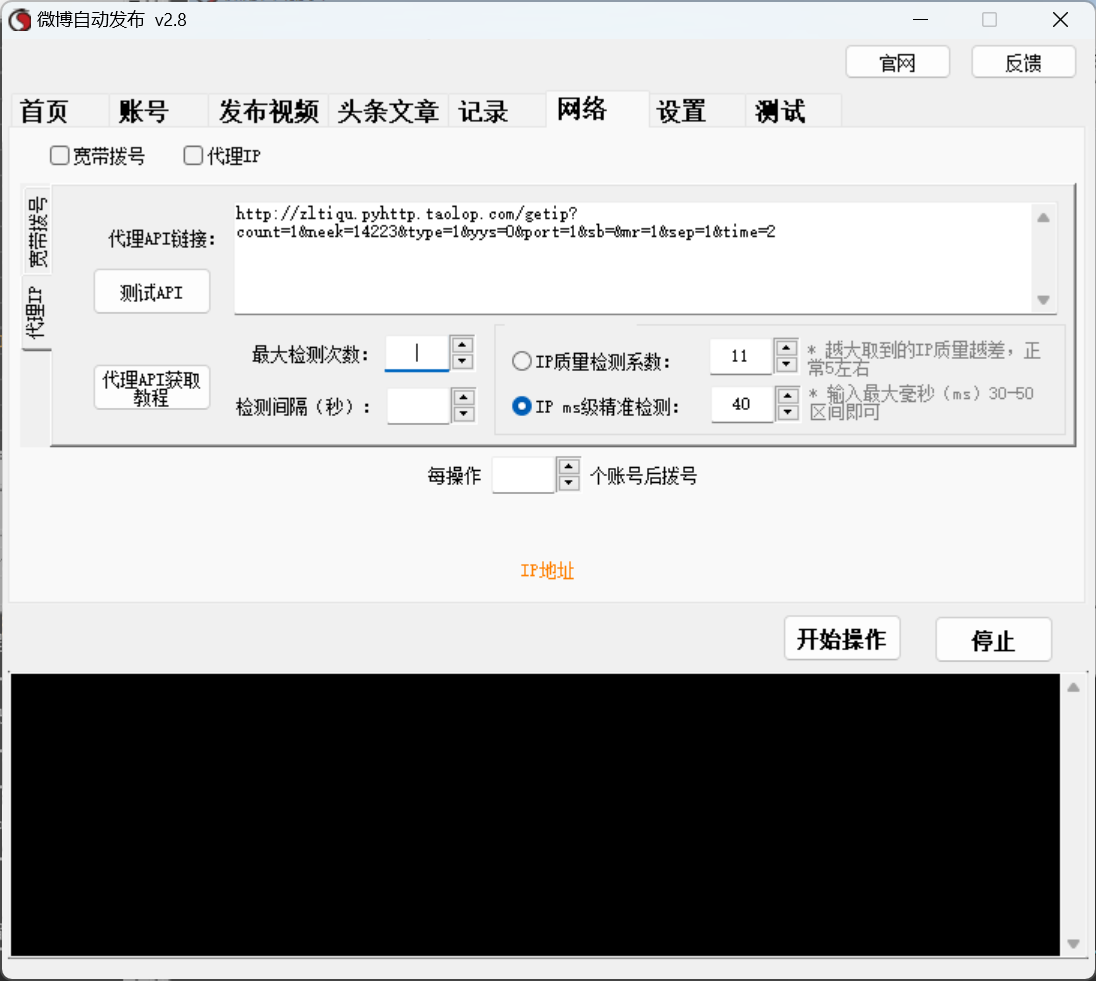Image resolution: width=1096 pixels, height=981 pixels.
Task: Click the ms级精准检测 value field showing 40
Action: [743, 404]
